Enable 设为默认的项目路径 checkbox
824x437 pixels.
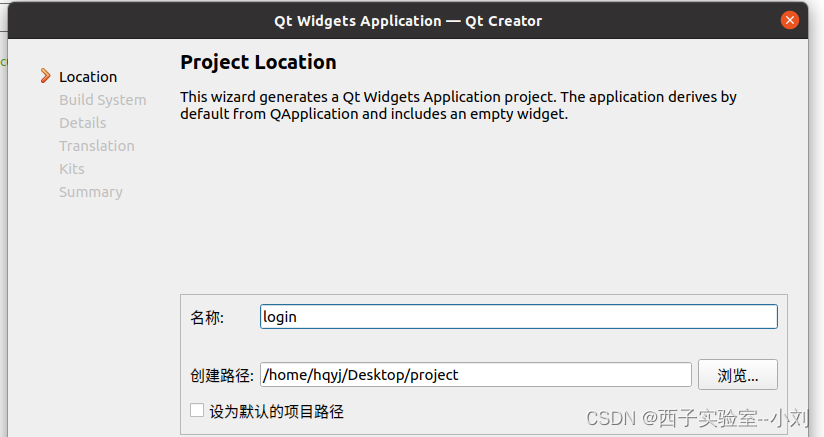point(197,410)
